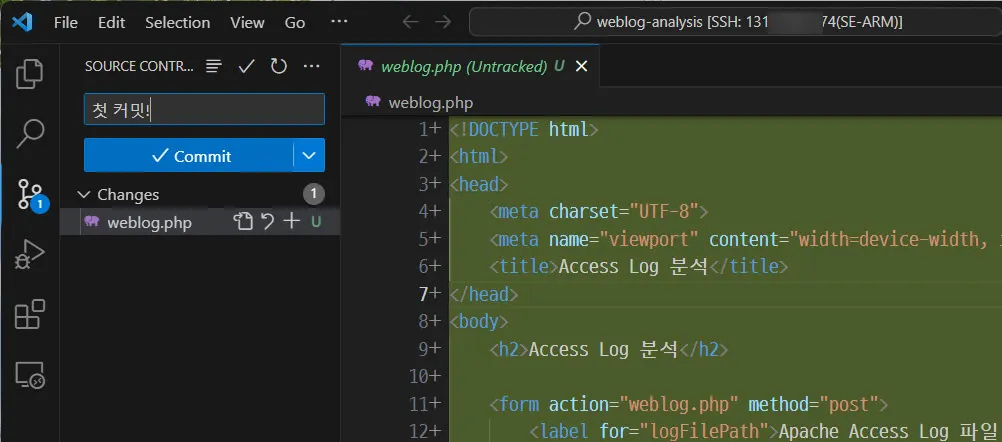Select weblog.php in the Changes list

click(200, 222)
